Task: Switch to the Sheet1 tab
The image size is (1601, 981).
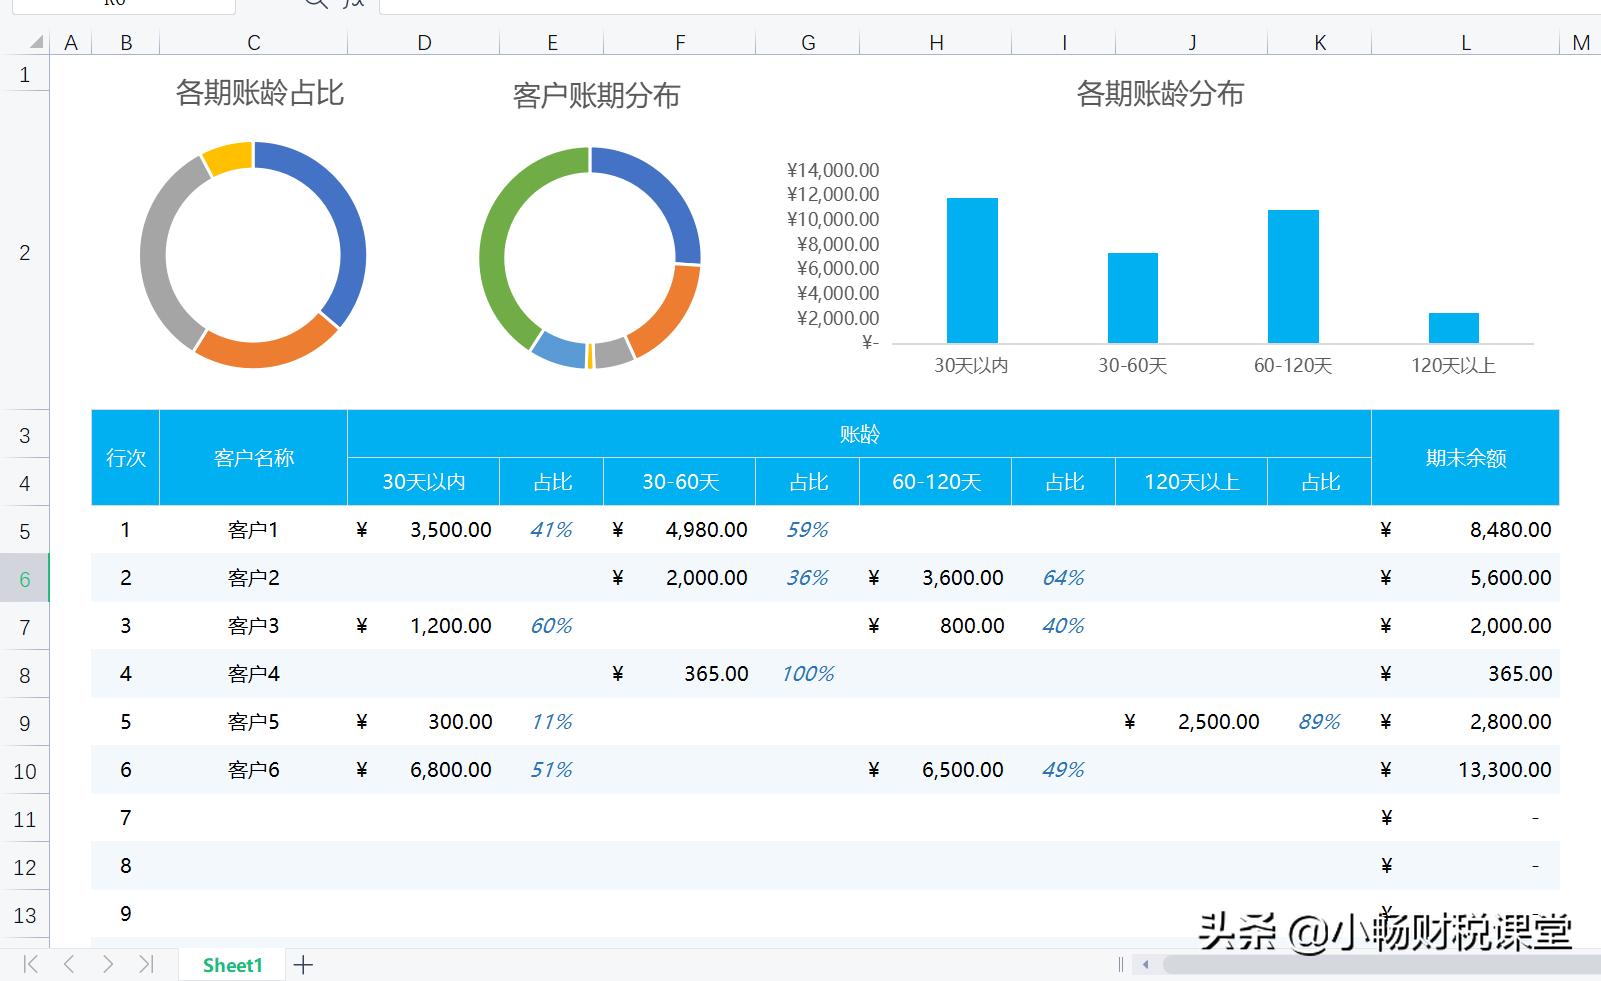Action: (x=232, y=964)
